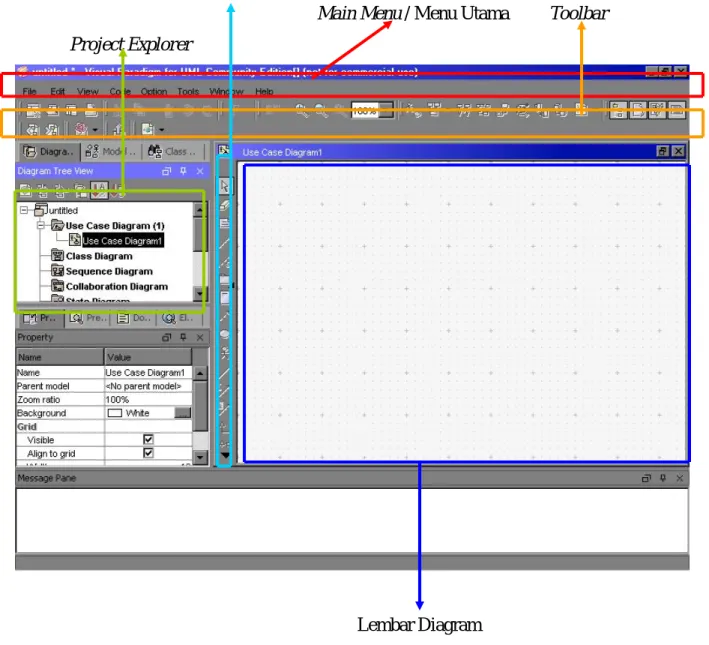Screen dimensions: 709x645
Task: Click Property table scrollbar up arrow
Action: pos(199,373)
